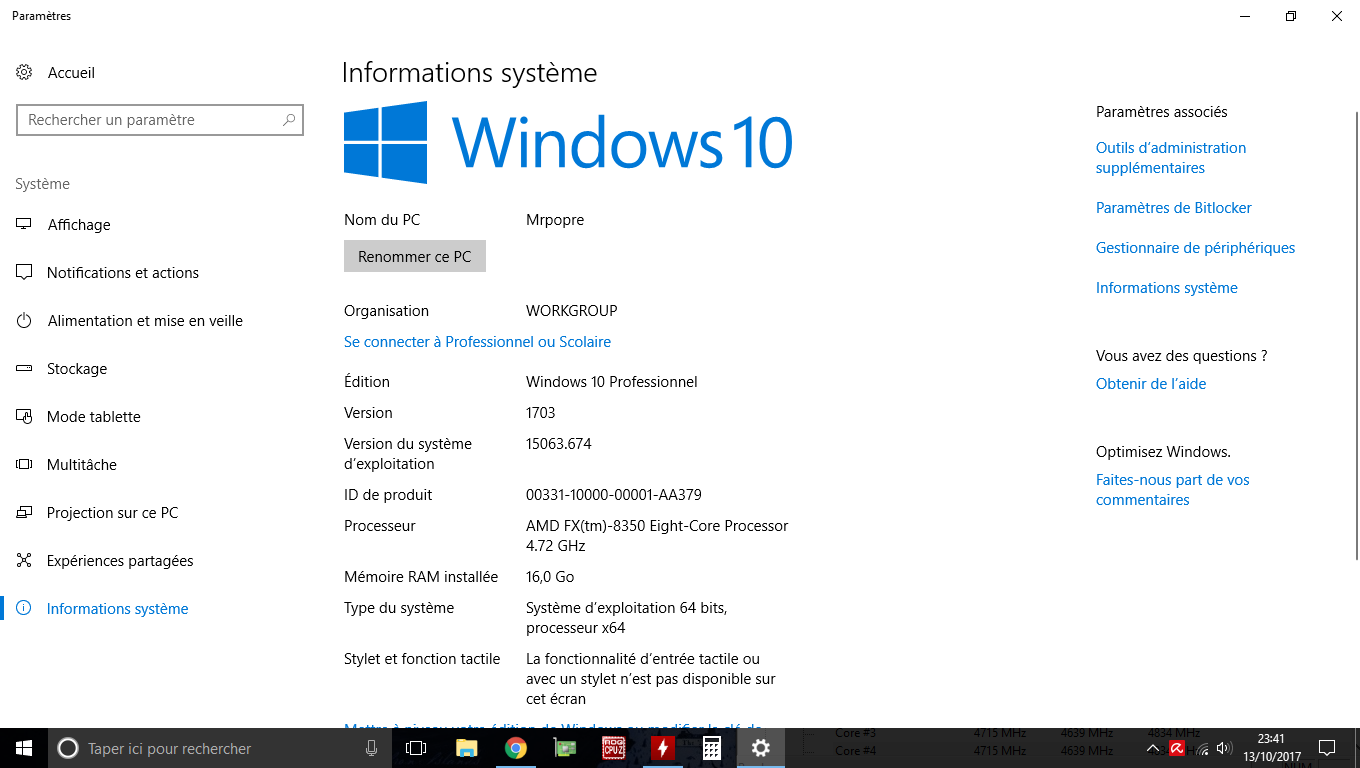1360x768 pixels.
Task: Open Informations système link under Paramètres associés
Action: pos(1167,288)
